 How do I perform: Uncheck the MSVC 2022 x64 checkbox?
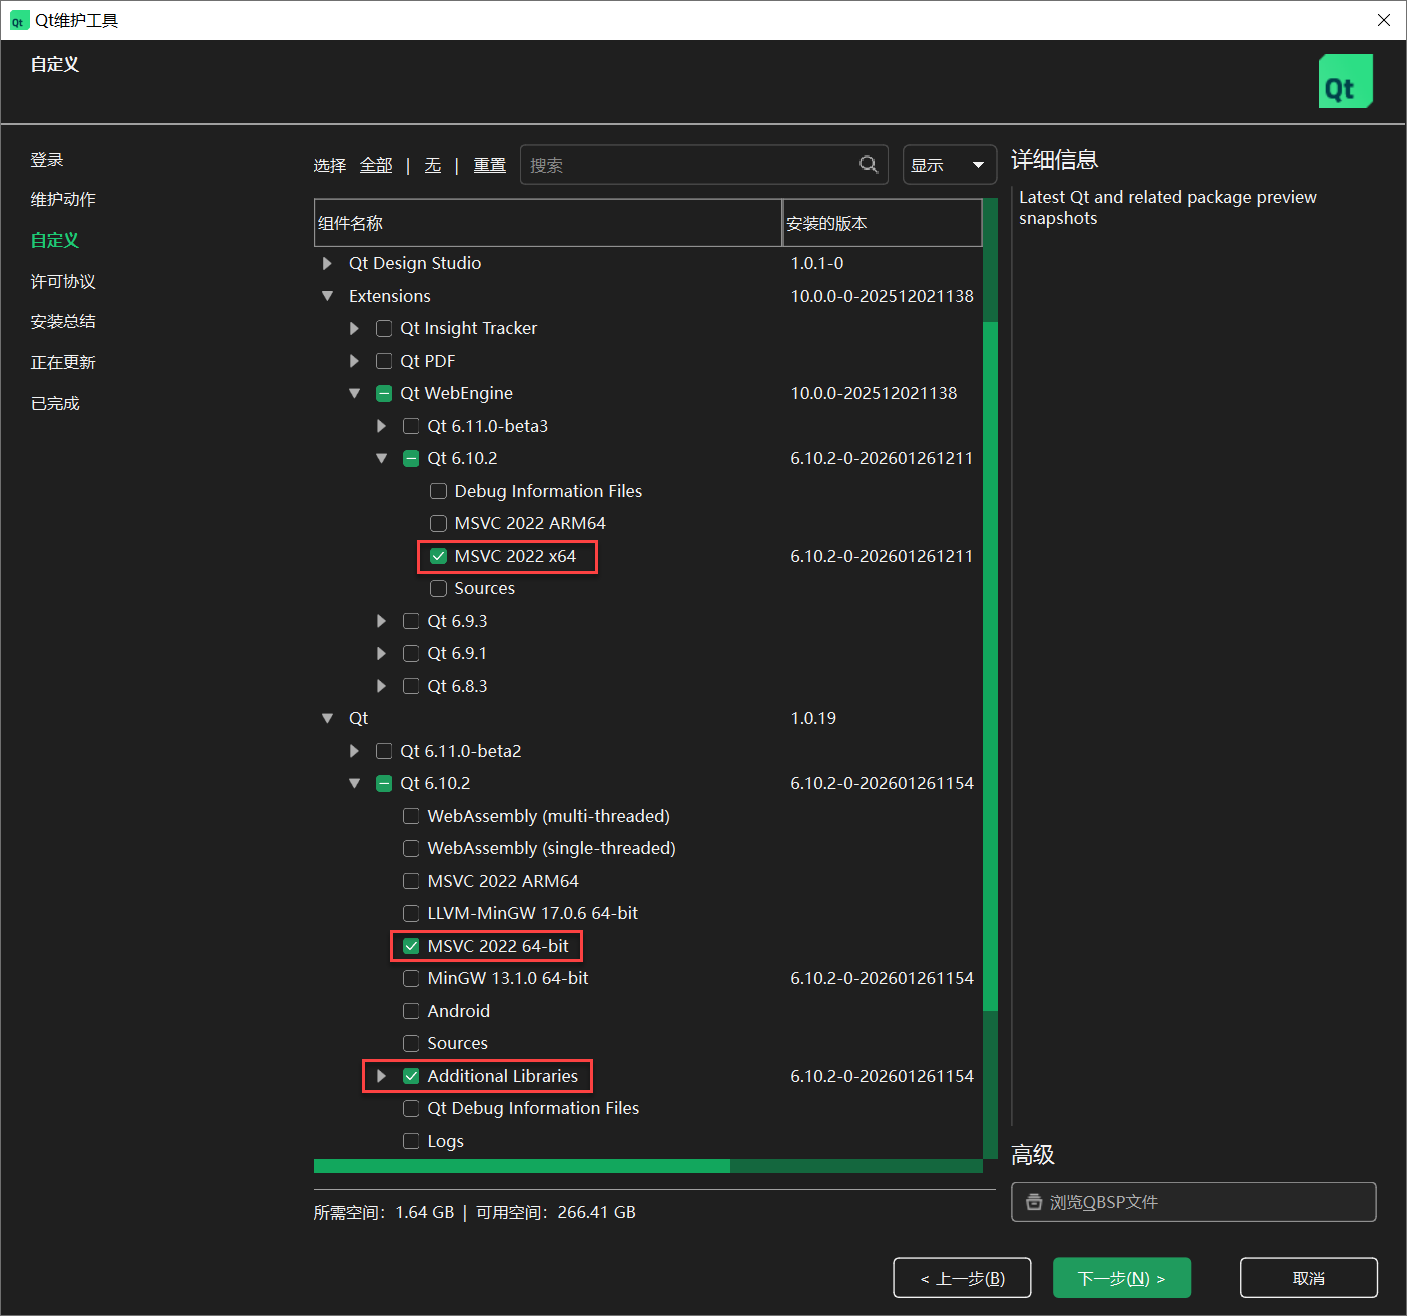pos(438,556)
